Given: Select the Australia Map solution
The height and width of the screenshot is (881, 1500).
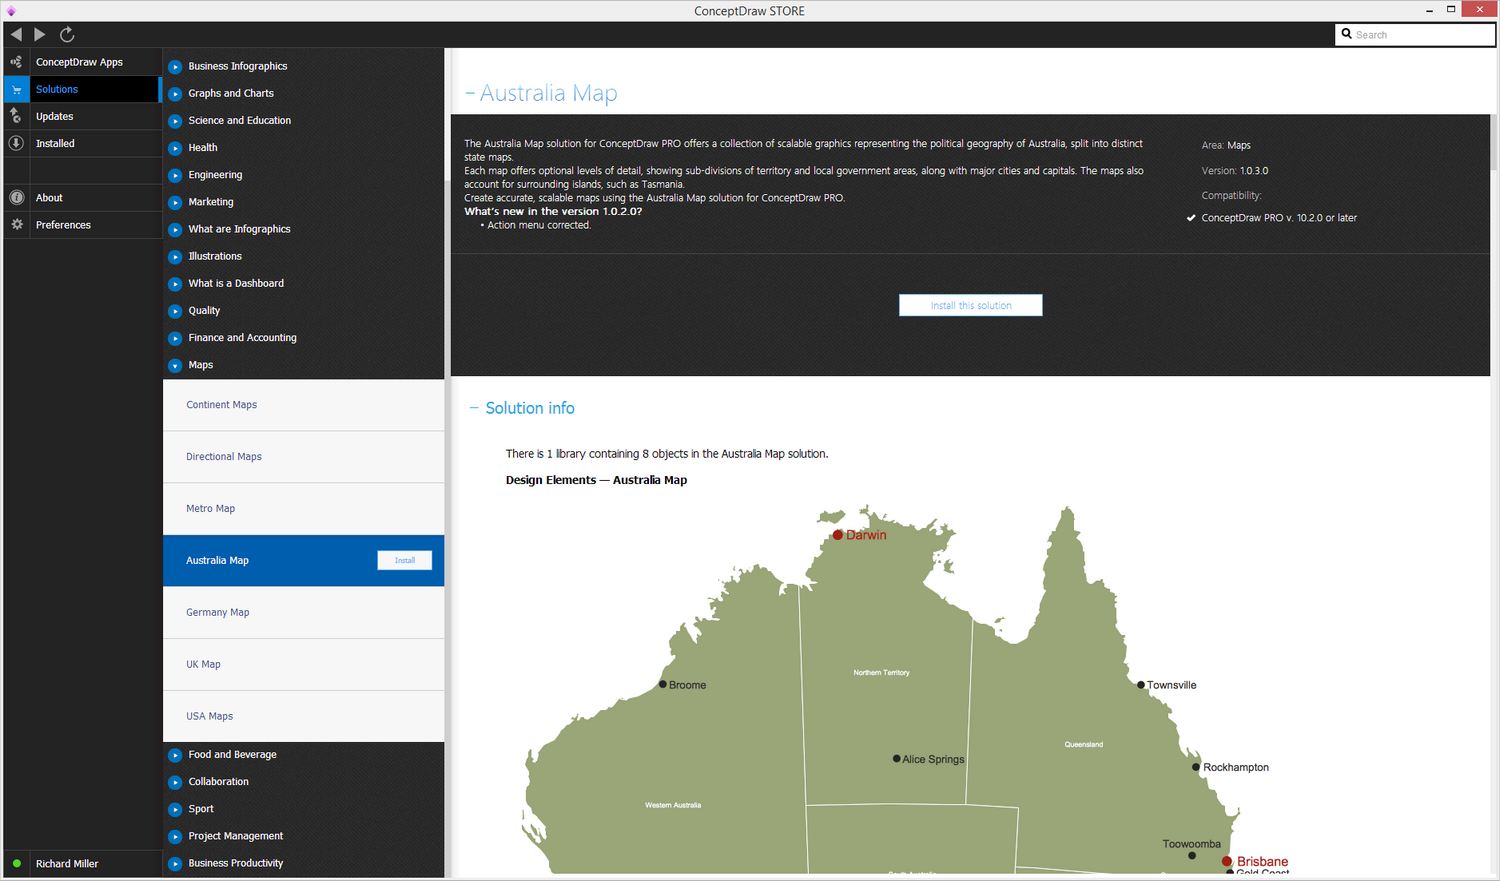Looking at the screenshot, I should click(303, 561).
